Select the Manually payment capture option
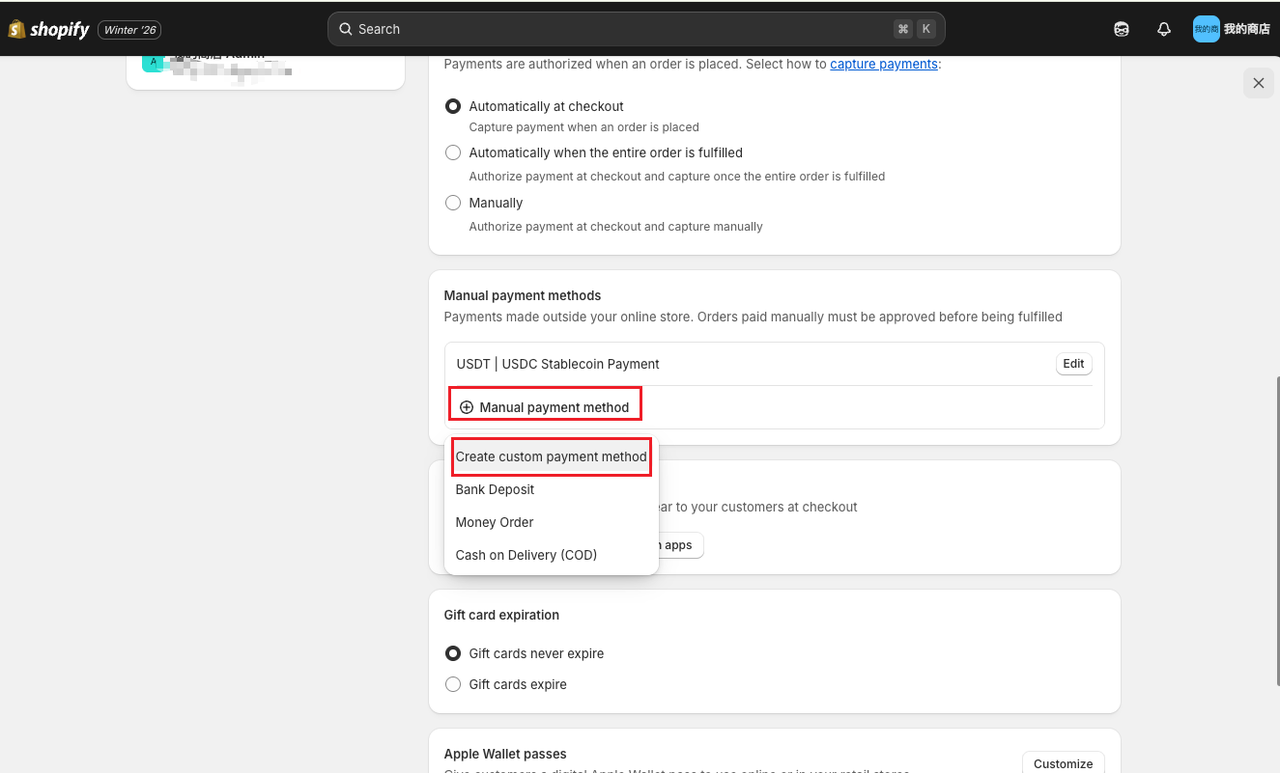Image resolution: width=1280 pixels, height=773 pixels. point(452,202)
